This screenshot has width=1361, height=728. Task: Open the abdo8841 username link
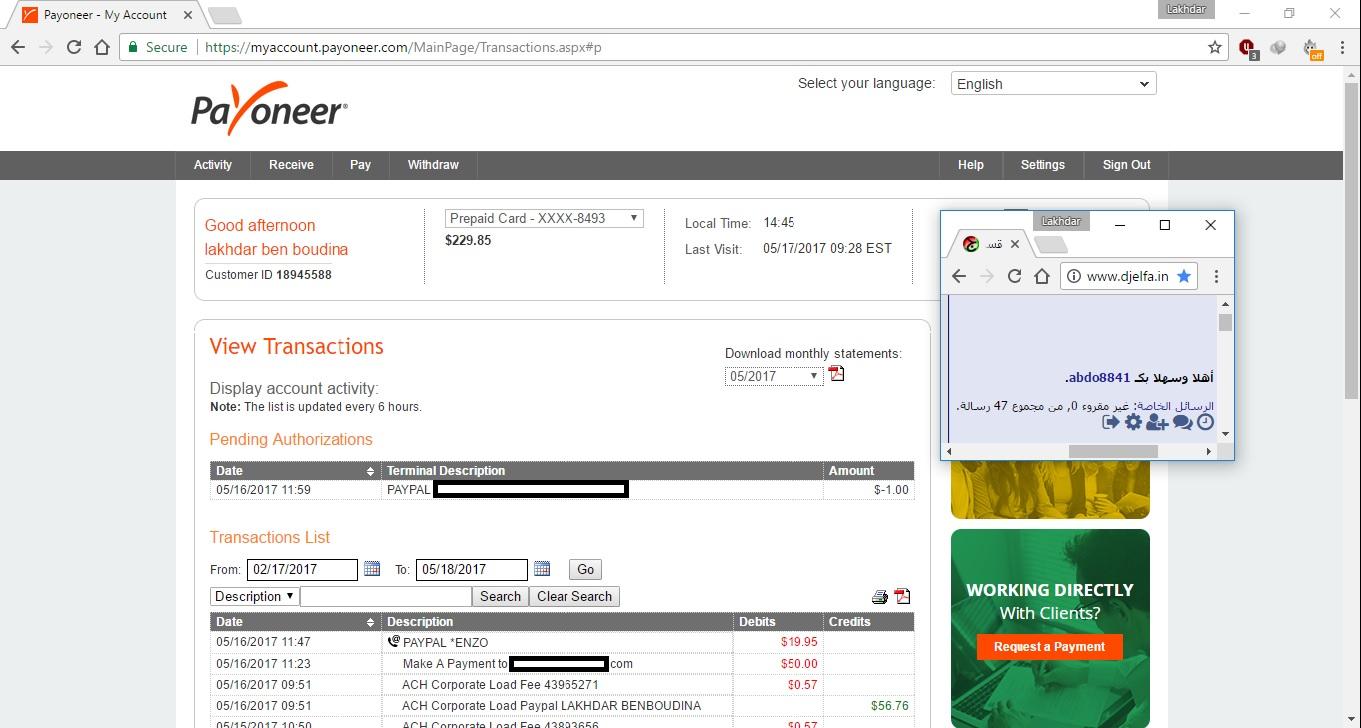click(x=1097, y=378)
